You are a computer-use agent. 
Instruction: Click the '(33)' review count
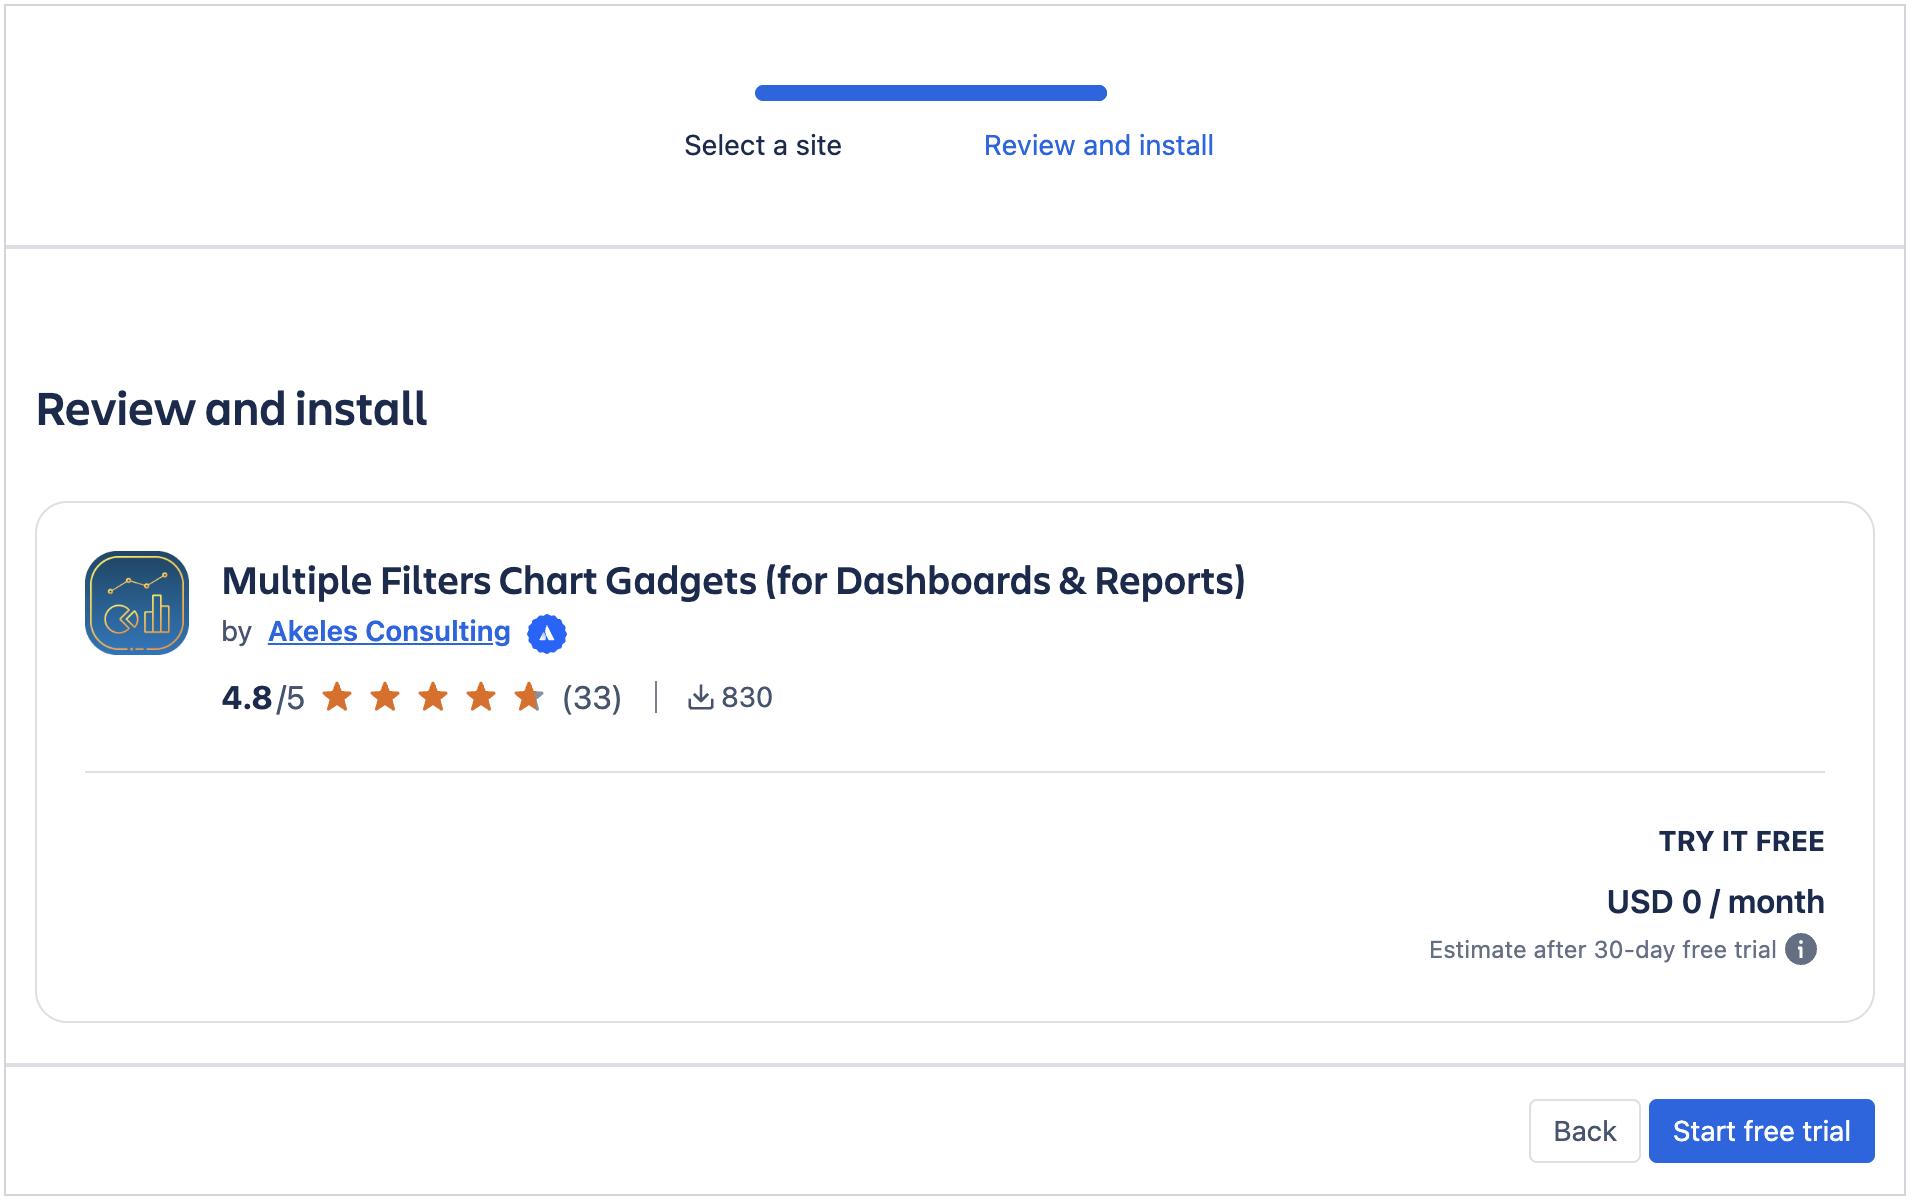(592, 698)
